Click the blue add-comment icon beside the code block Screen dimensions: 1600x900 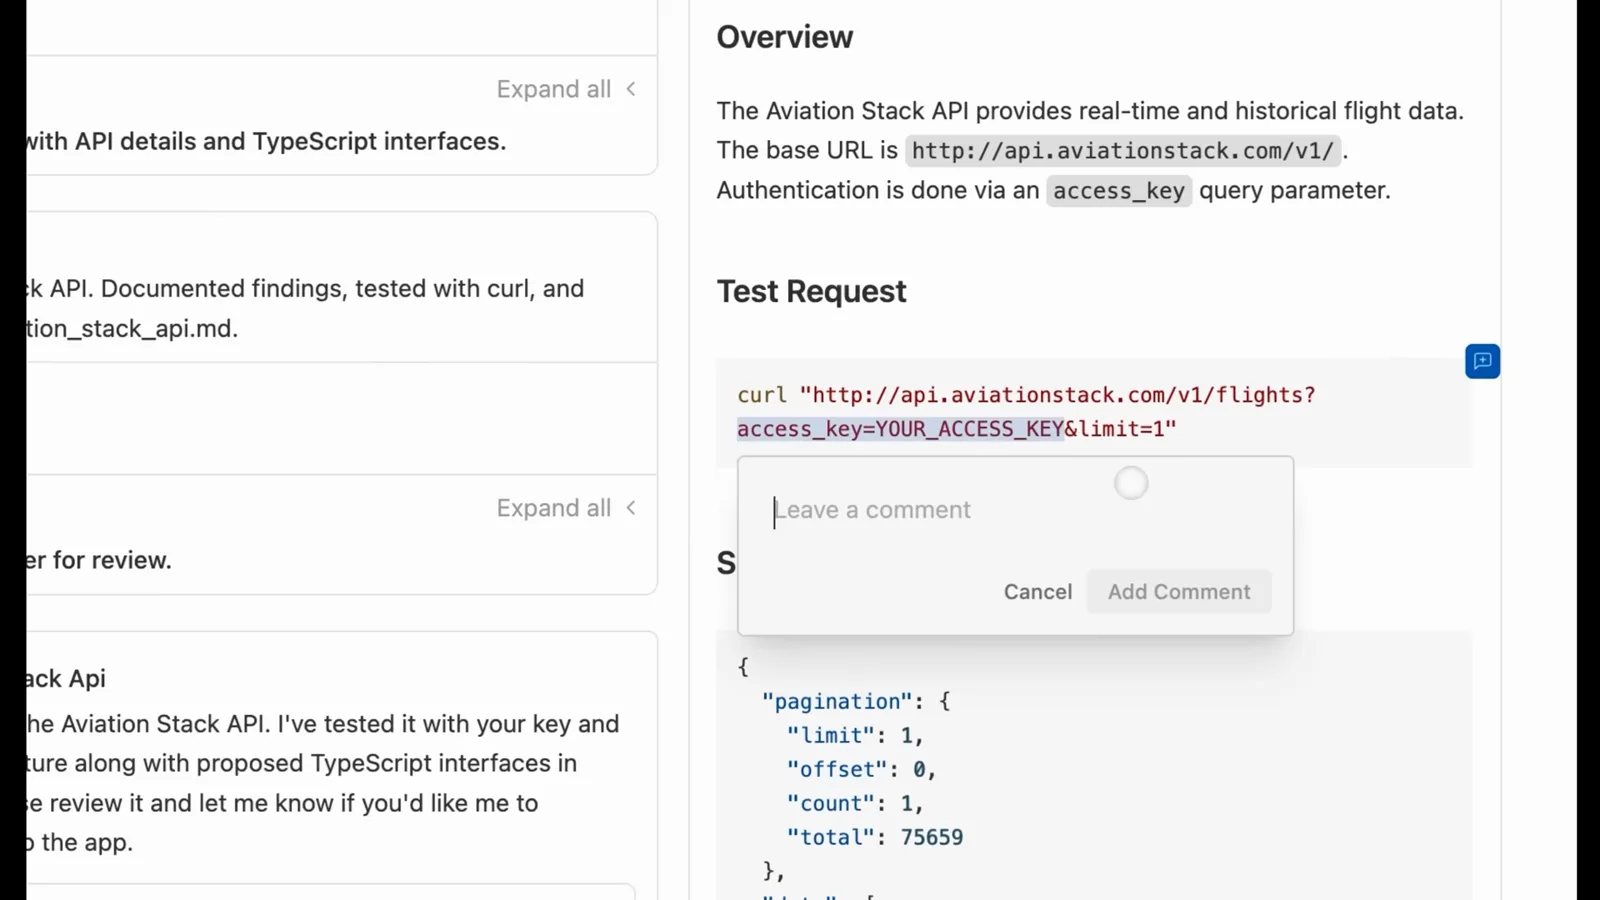pyautogui.click(x=1482, y=361)
